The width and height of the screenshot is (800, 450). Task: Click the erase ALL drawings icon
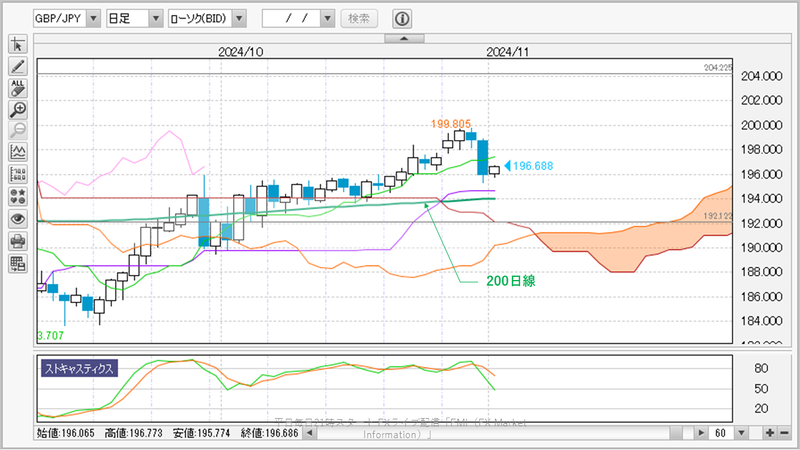pos(18,88)
